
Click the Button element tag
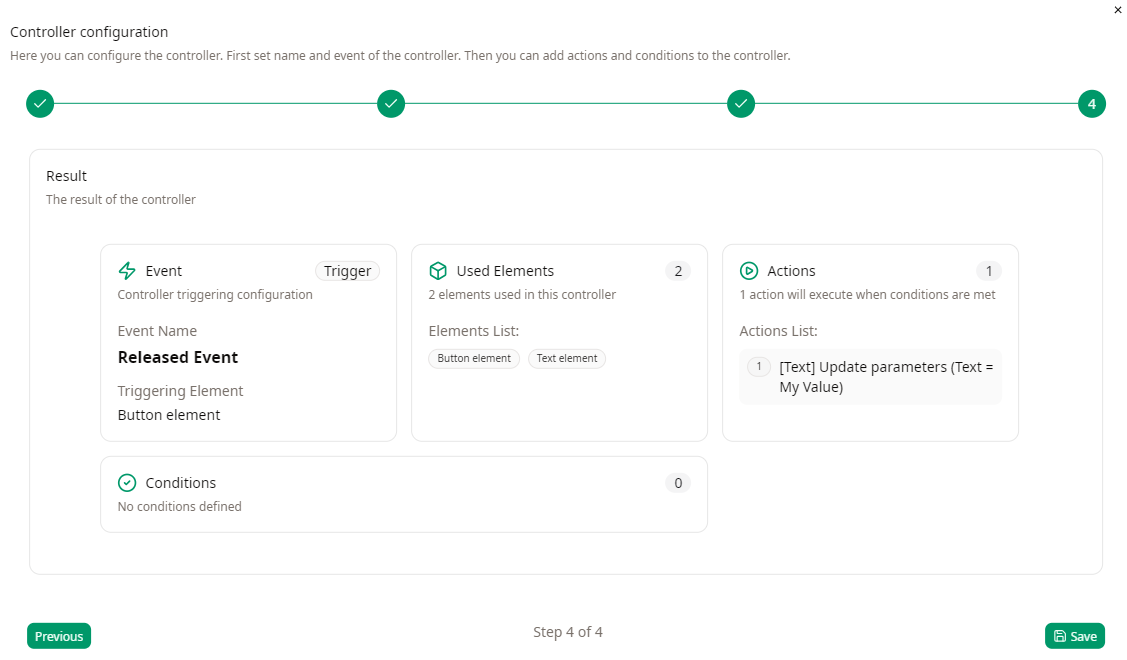pyautogui.click(x=474, y=358)
